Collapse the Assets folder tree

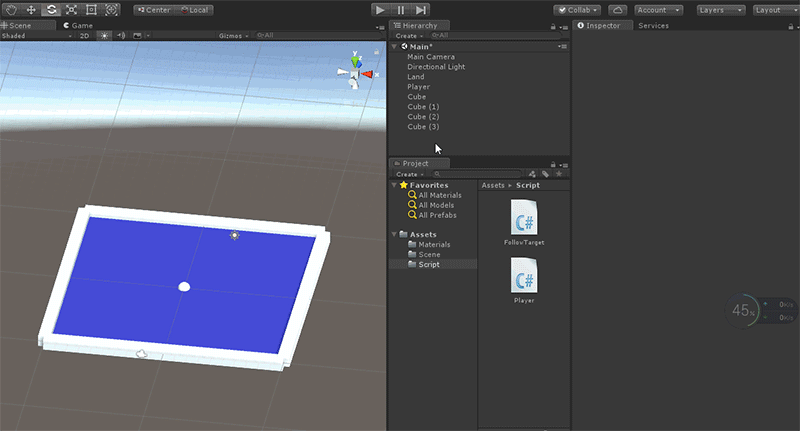pyautogui.click(x=394, y=234)
